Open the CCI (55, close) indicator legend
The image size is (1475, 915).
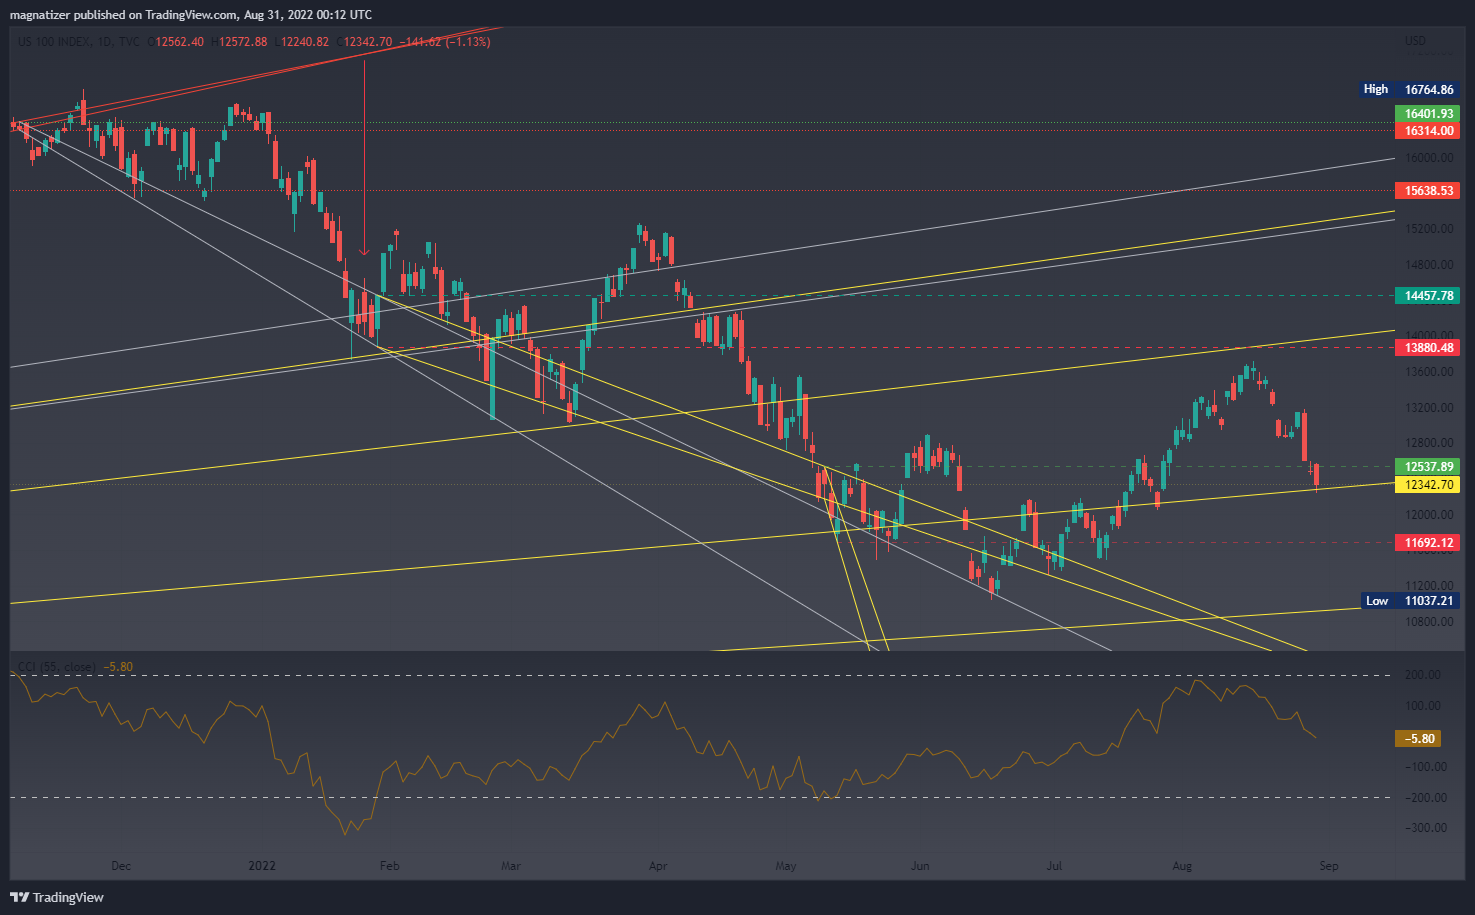(x=56, y=667)
